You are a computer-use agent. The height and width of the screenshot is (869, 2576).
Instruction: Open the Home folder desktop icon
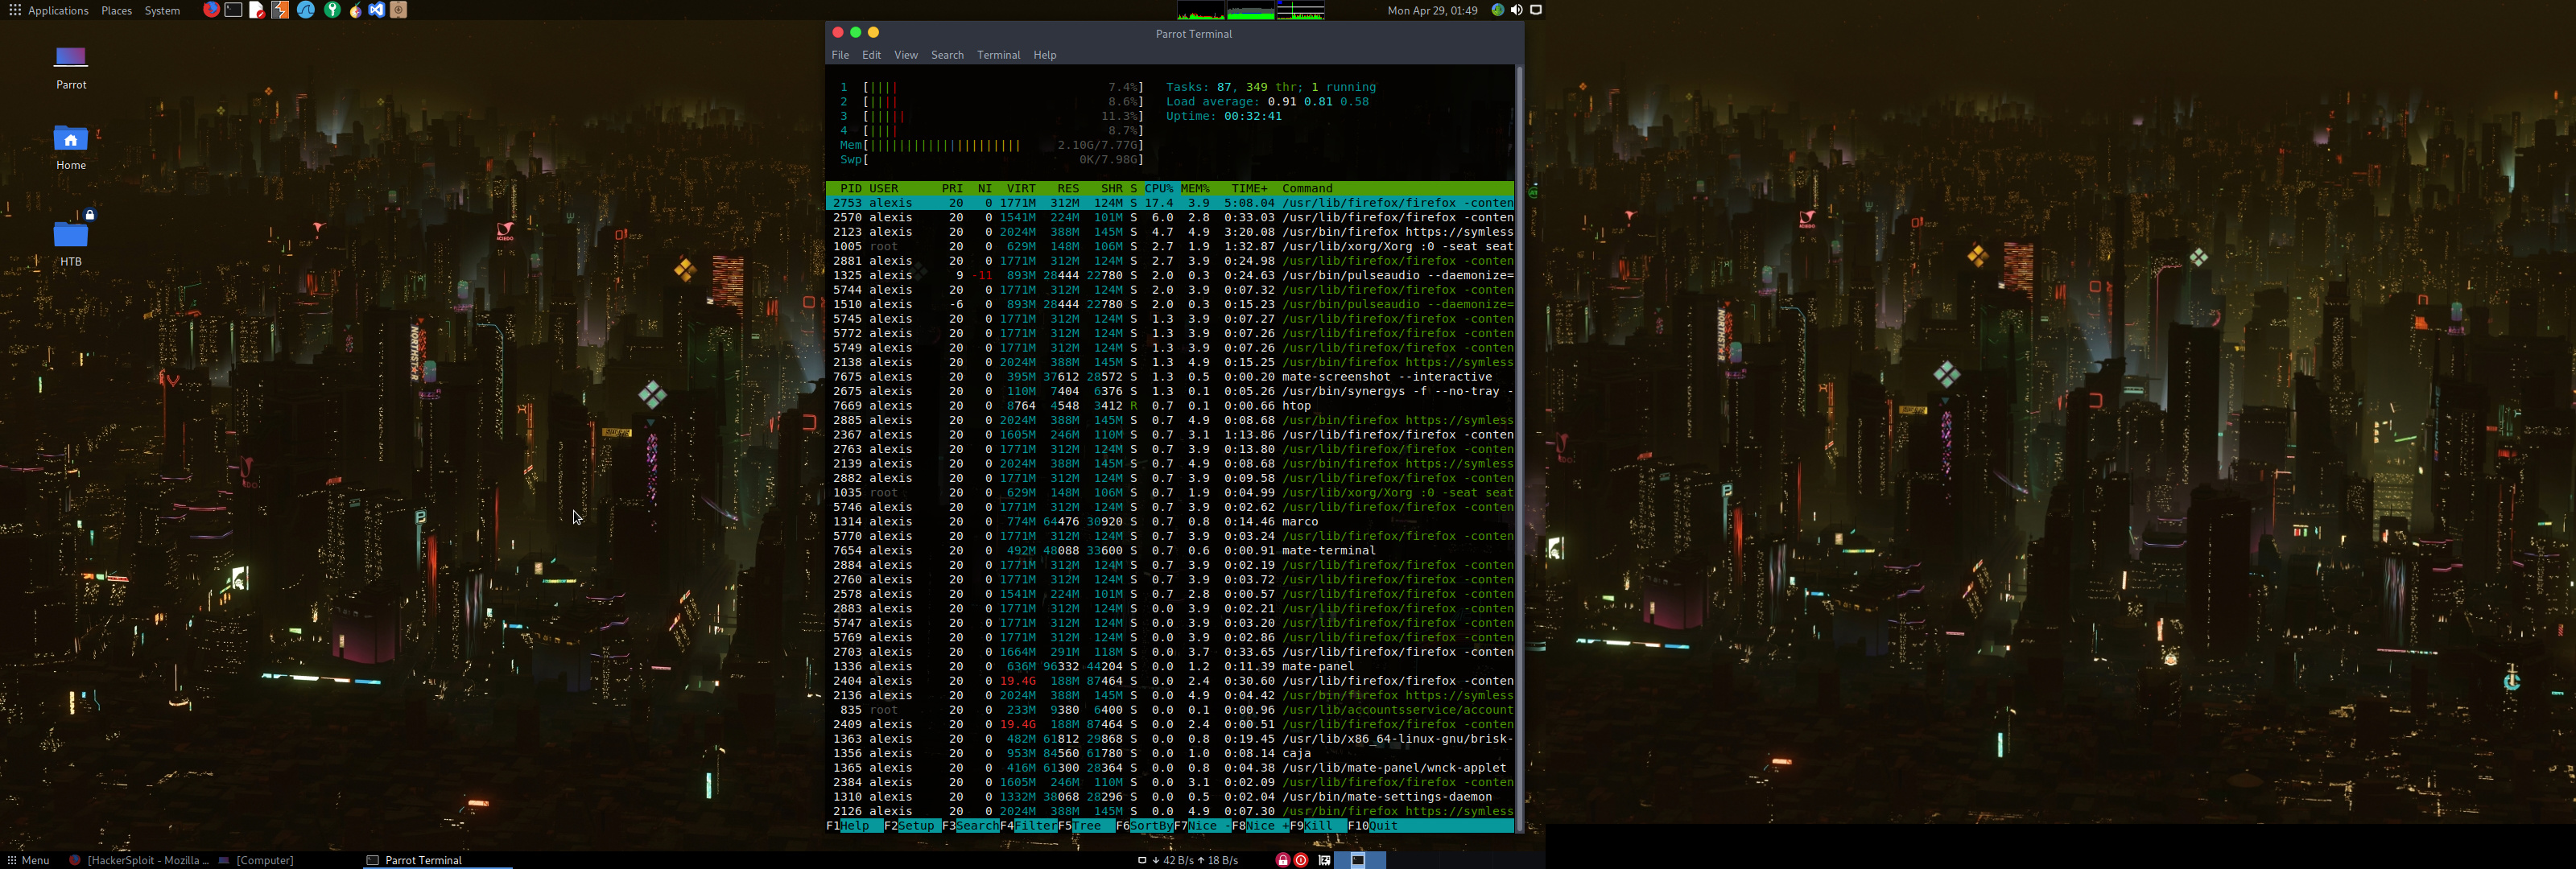(x=70, y=141)
